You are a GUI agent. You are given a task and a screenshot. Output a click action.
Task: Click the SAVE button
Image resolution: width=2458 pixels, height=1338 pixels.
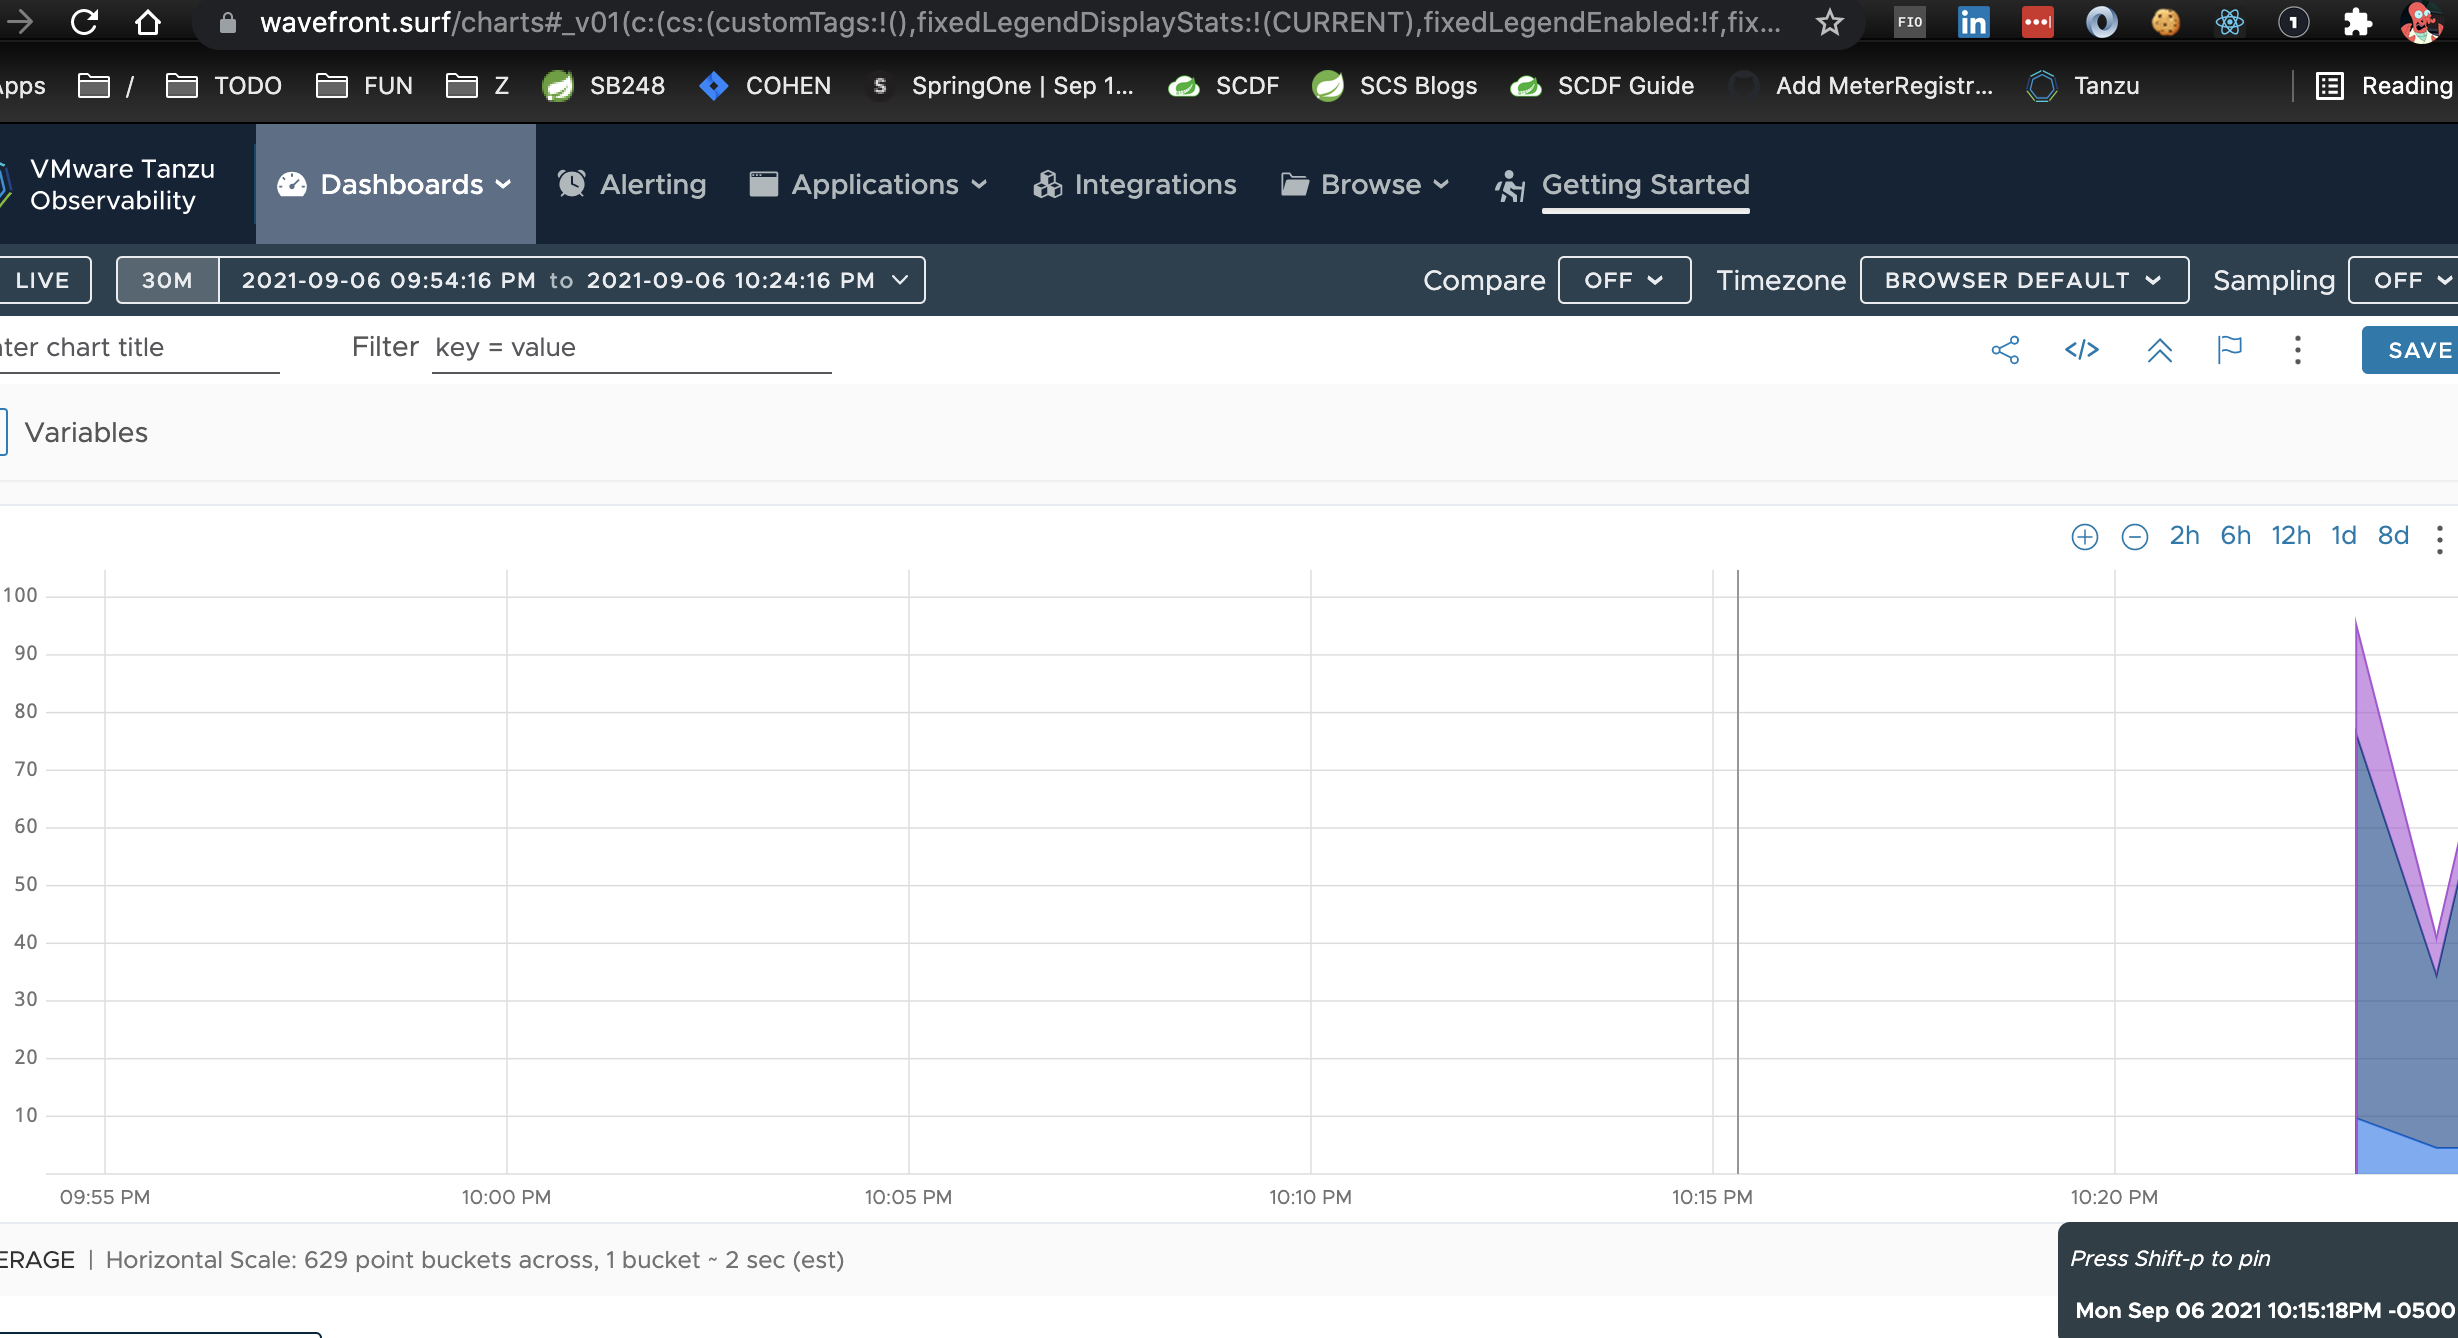click(x=2418, y=350)
